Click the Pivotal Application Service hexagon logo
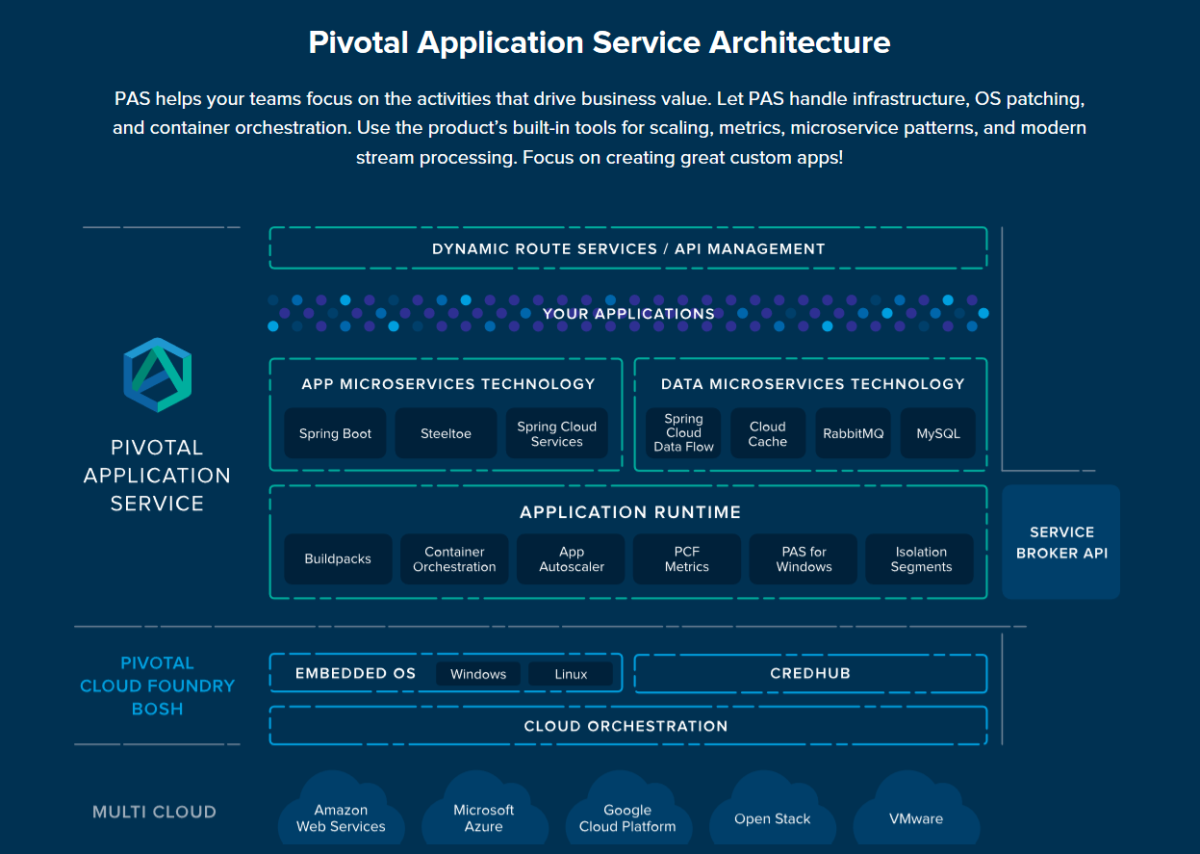 157,375
